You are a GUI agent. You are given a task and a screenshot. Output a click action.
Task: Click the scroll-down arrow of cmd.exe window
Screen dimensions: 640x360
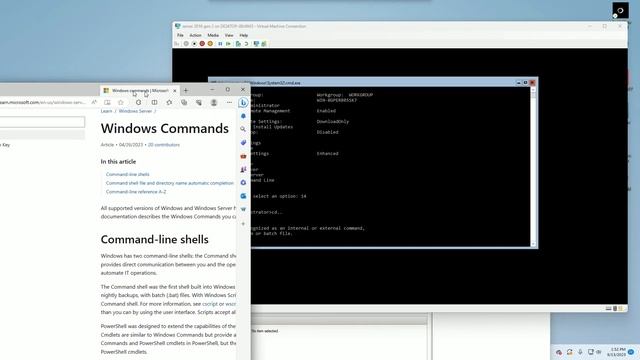click(533, 244)
